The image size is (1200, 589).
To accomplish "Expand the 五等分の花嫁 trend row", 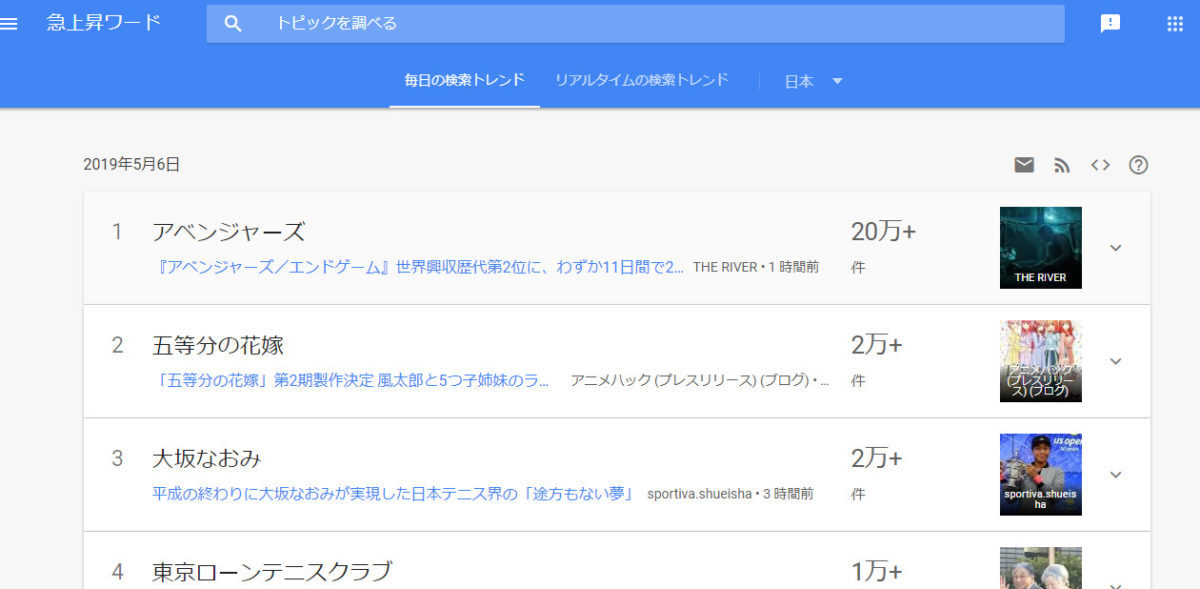I will tap(1116, 361).
